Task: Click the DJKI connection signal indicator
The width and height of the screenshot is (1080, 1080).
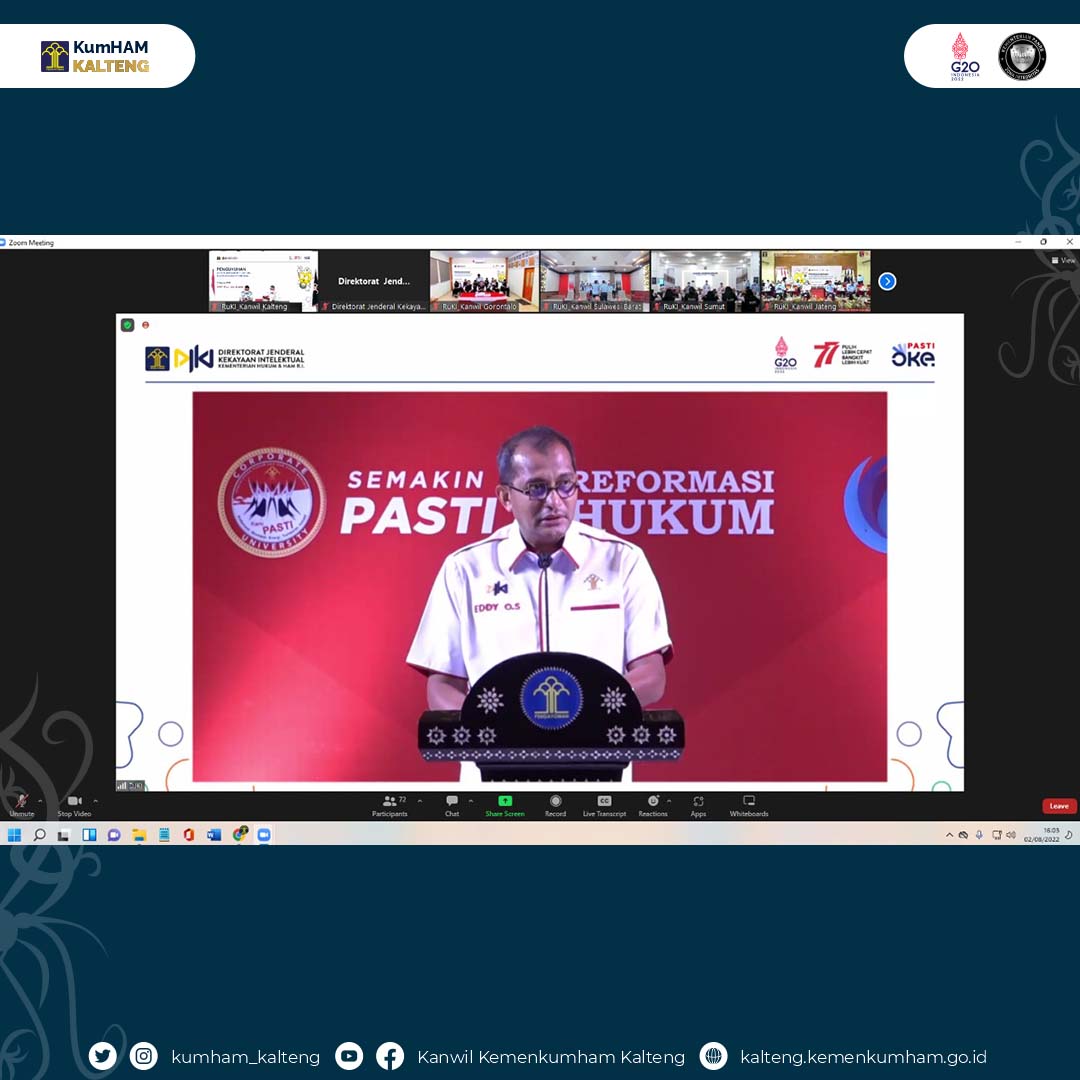Action: [130, 785]
